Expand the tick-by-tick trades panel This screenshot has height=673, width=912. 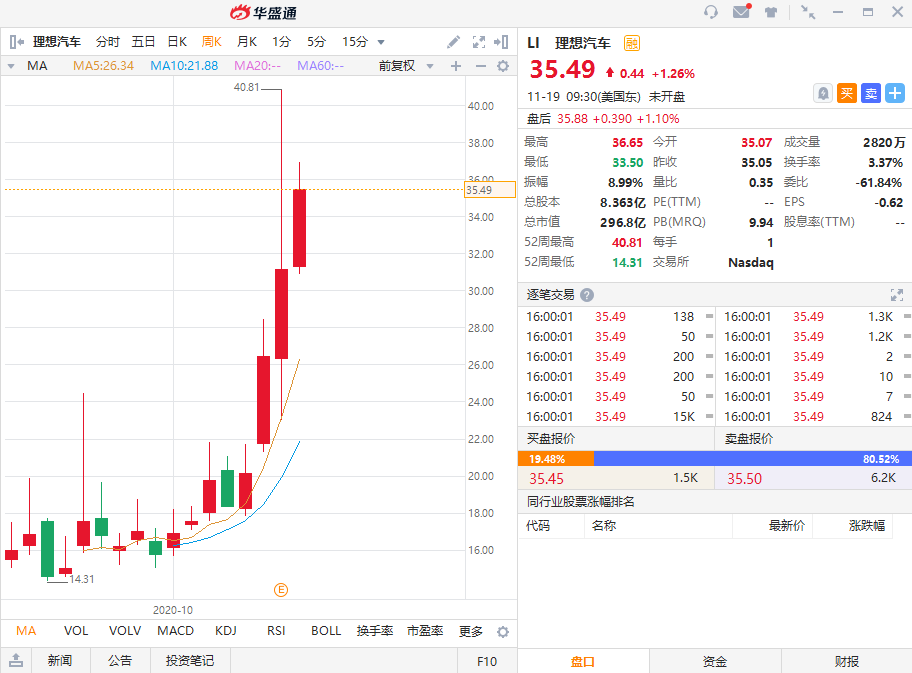[x=896, y=295]
